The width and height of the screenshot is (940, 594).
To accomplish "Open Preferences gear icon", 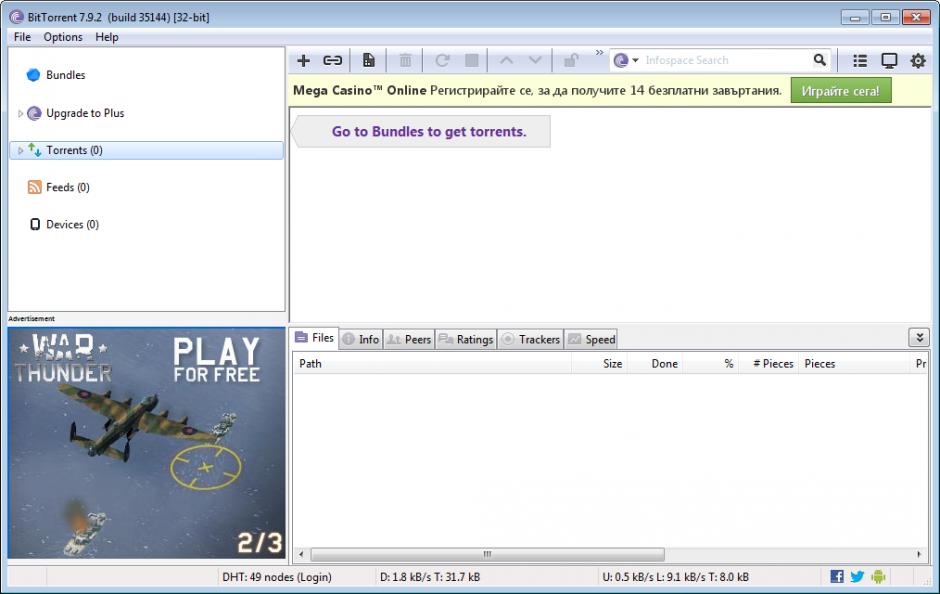I will [x=918, y=61].
